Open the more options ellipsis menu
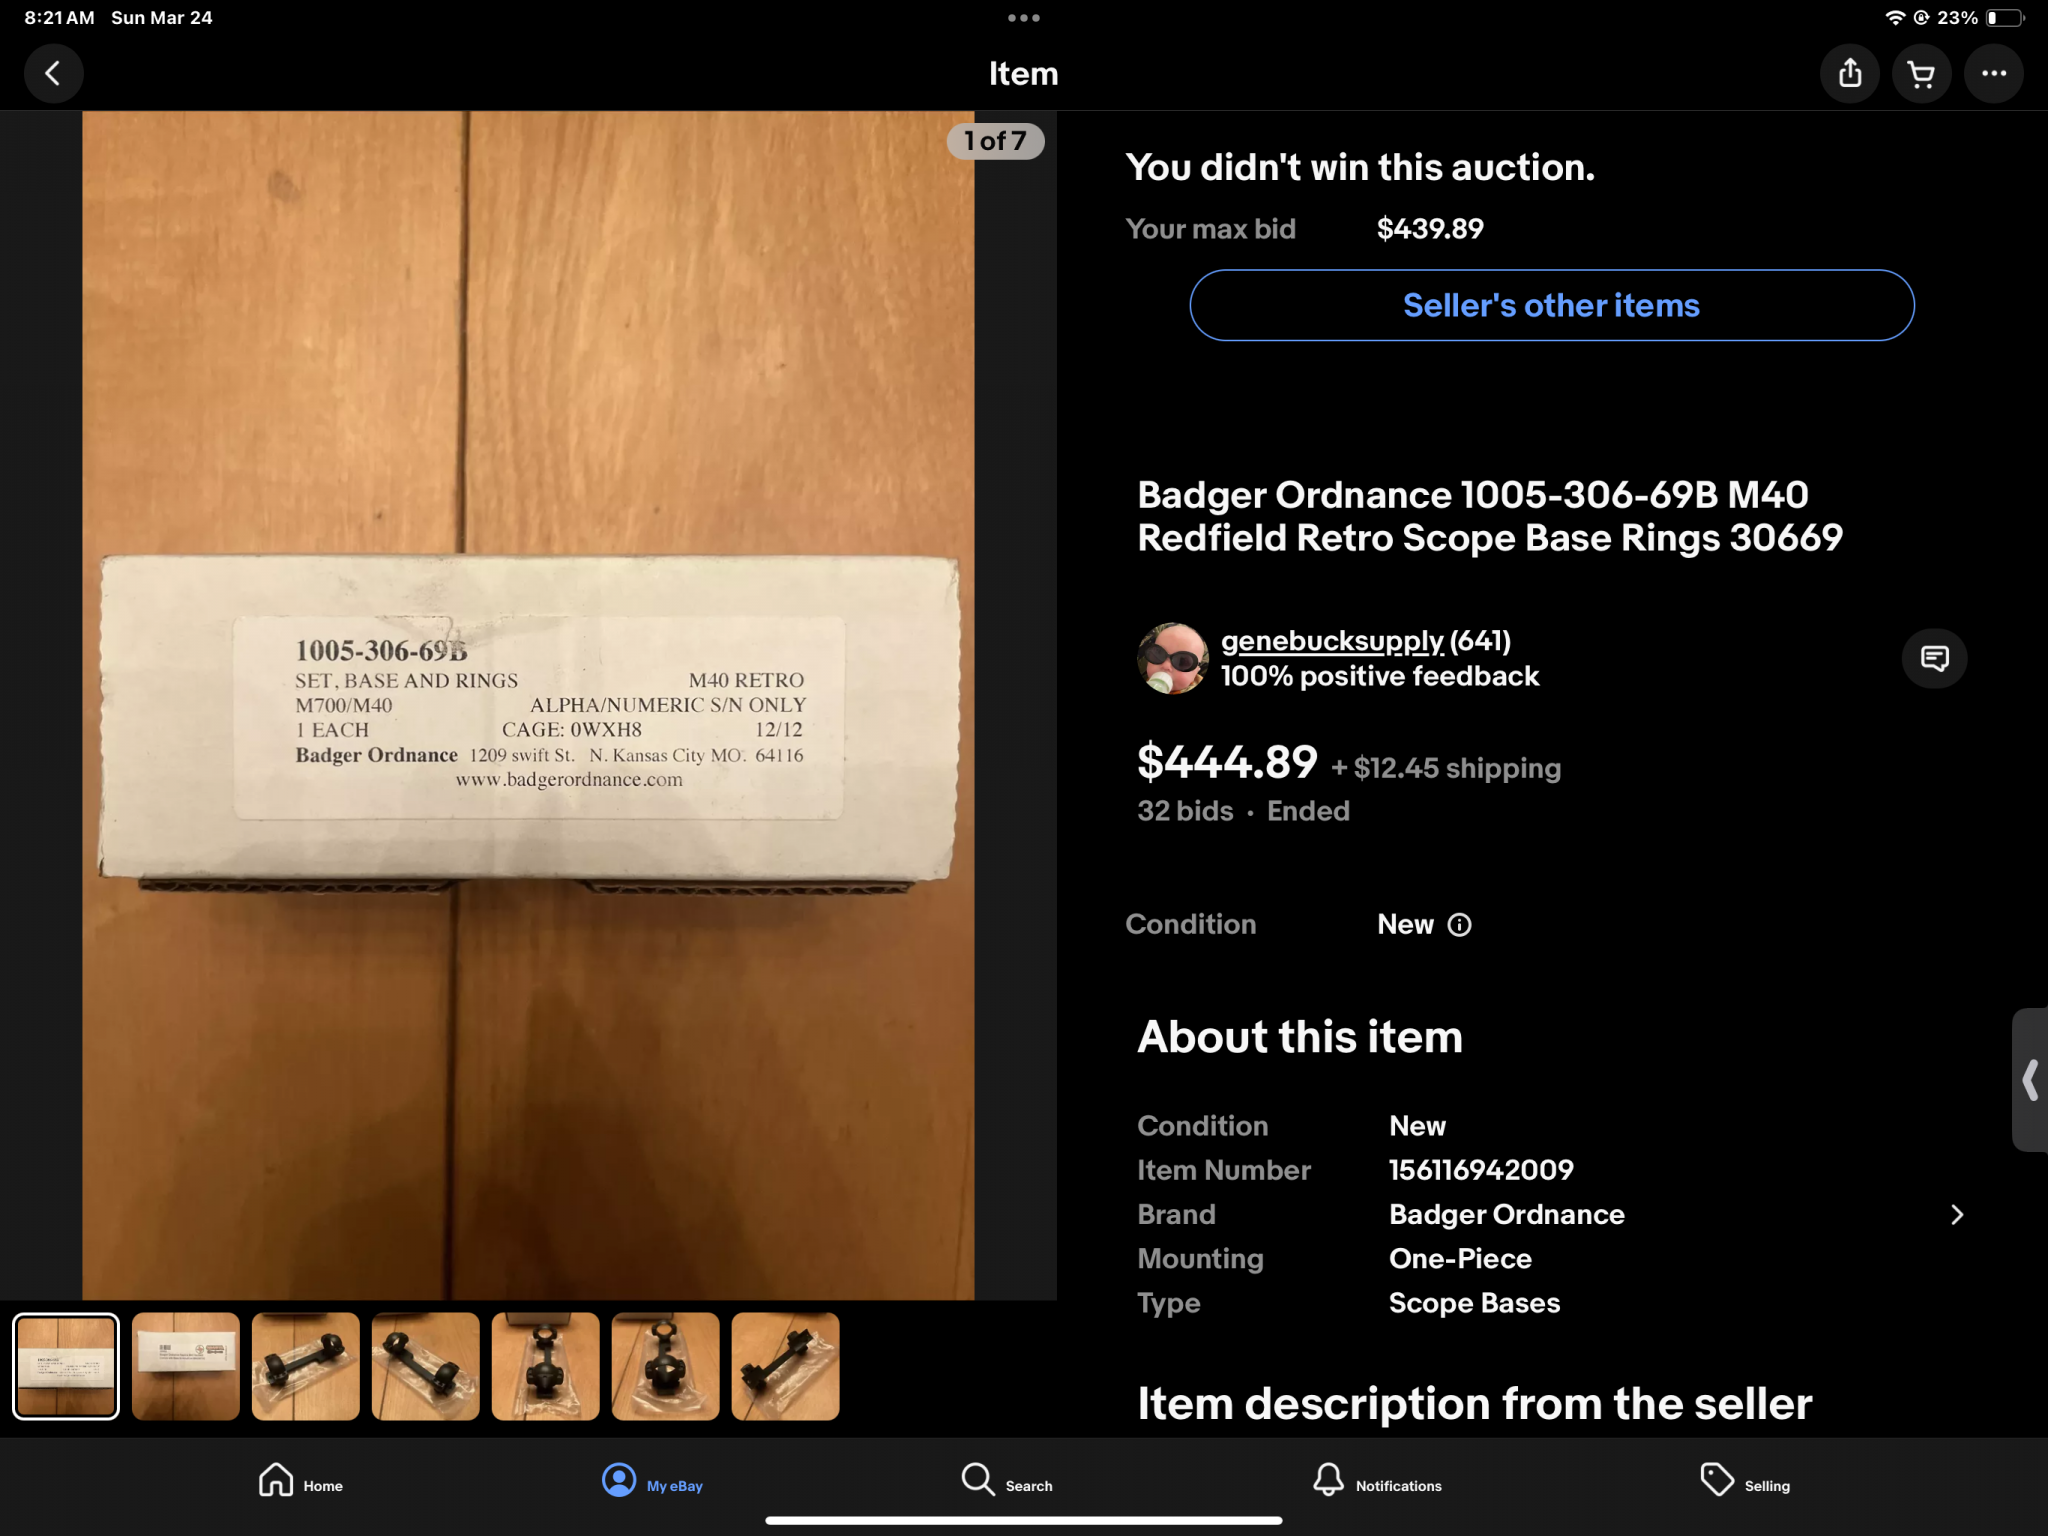This screenshot has width=2048, height=1536. tap(1994, 73)
